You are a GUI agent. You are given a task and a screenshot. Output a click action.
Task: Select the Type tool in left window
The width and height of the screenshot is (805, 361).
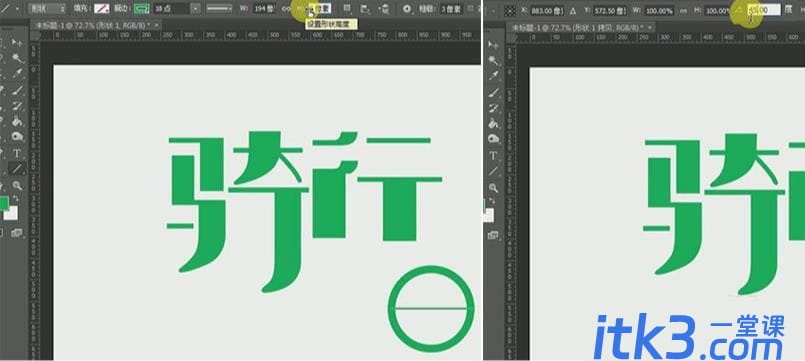pyautogui.click(x=17, y=153)
